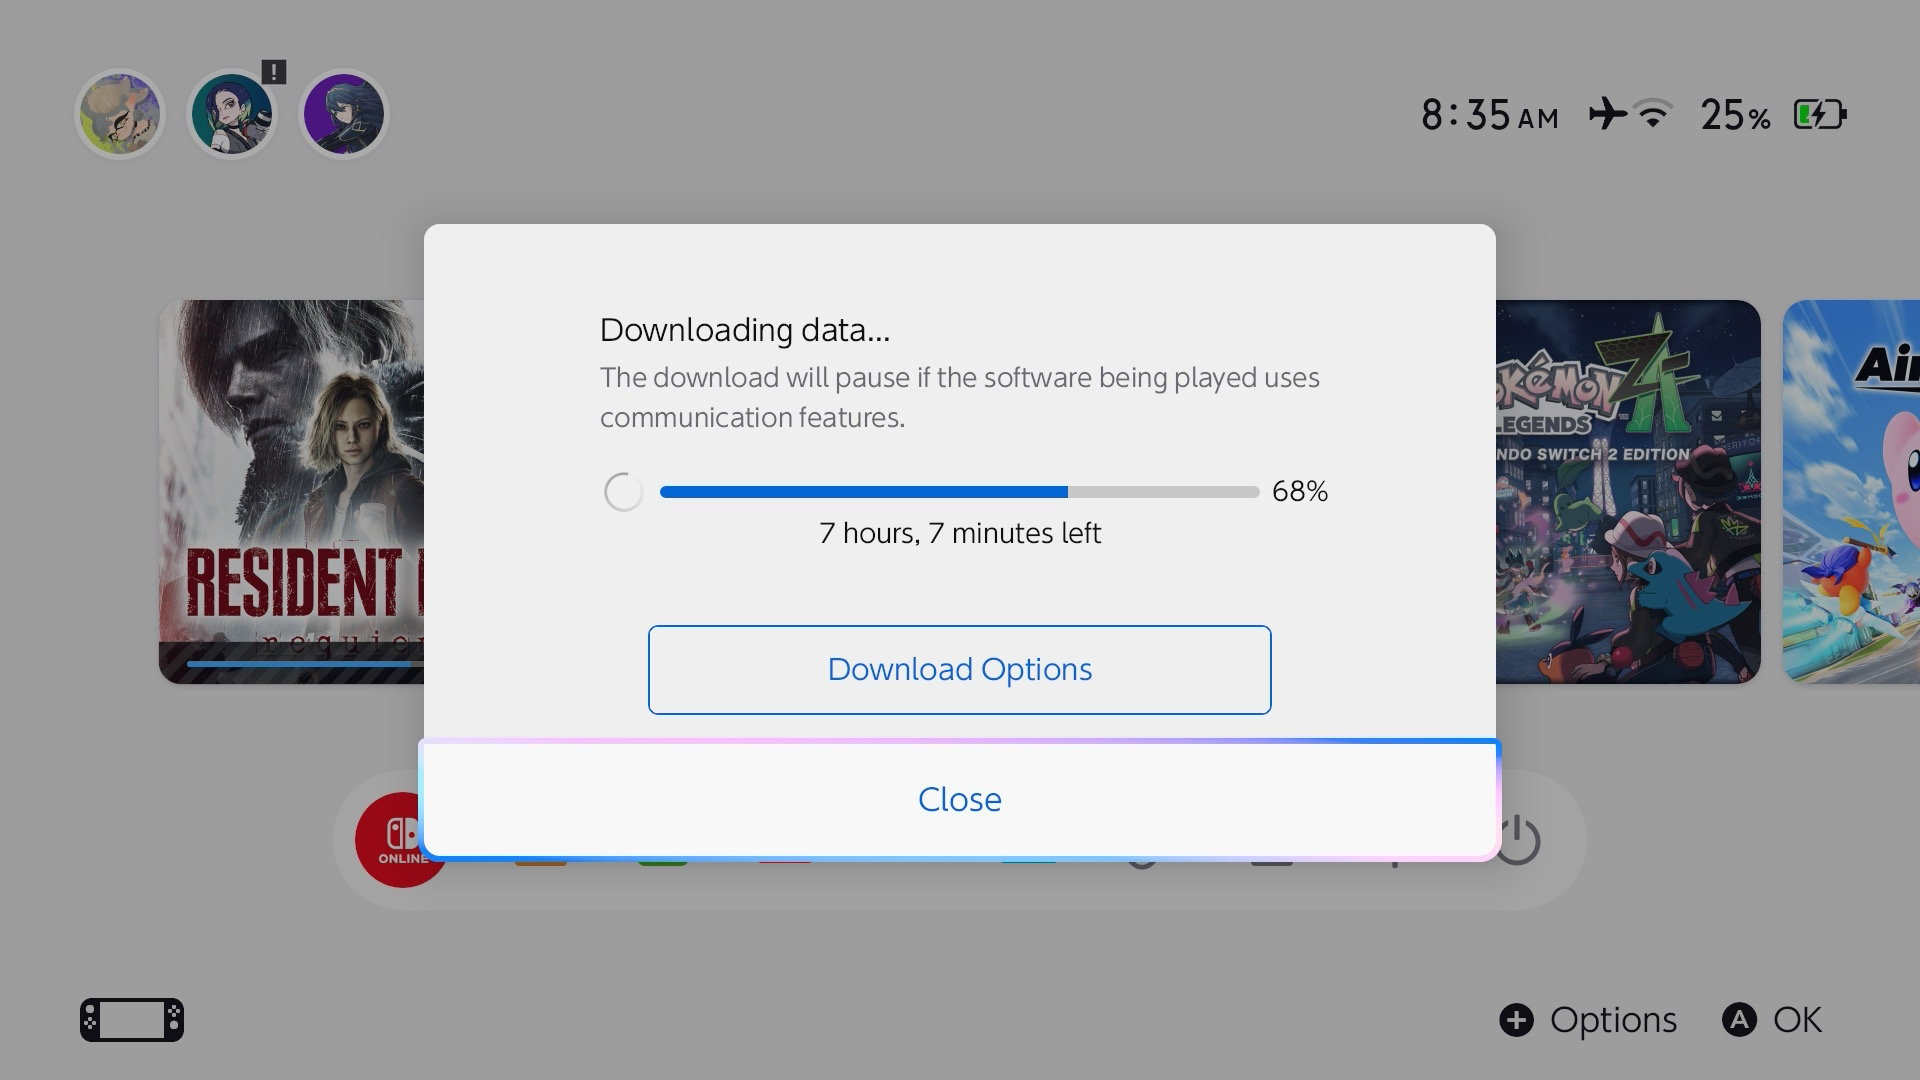
Task: Click the charging battery icon
Action: tap(1819, 114)
